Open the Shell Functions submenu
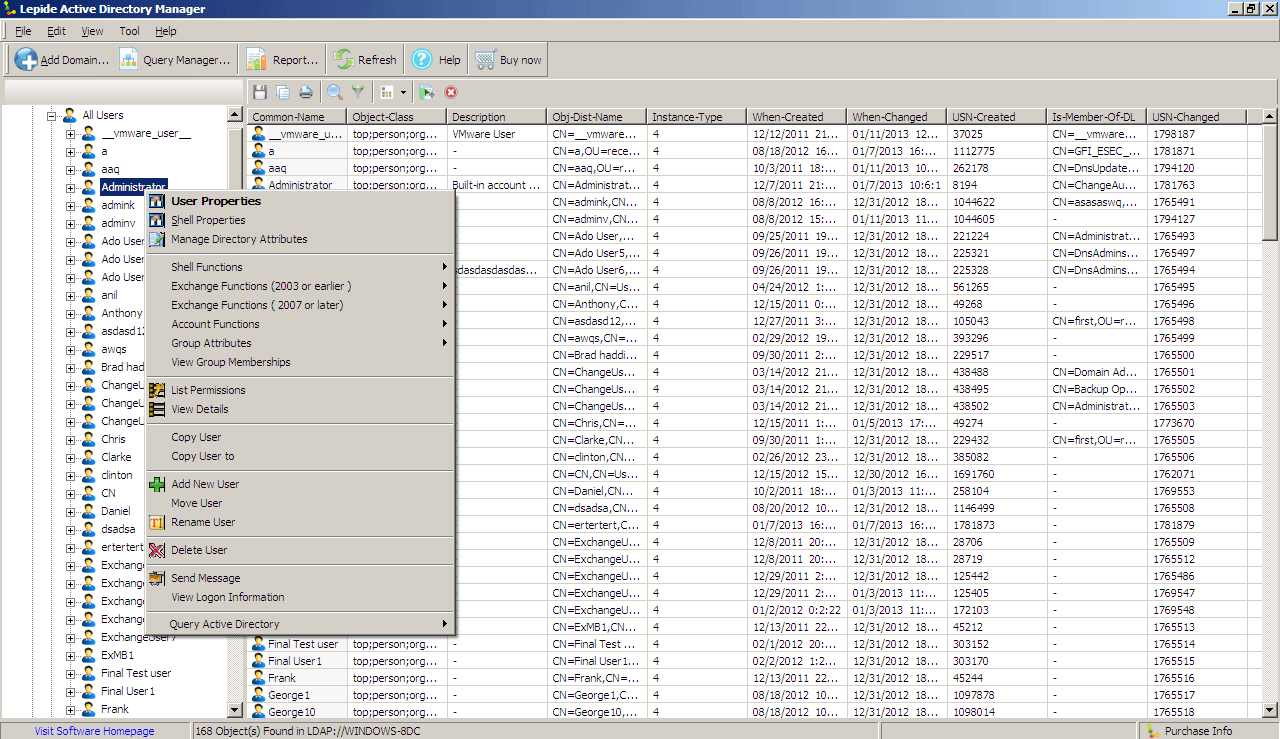 point(299,267)
